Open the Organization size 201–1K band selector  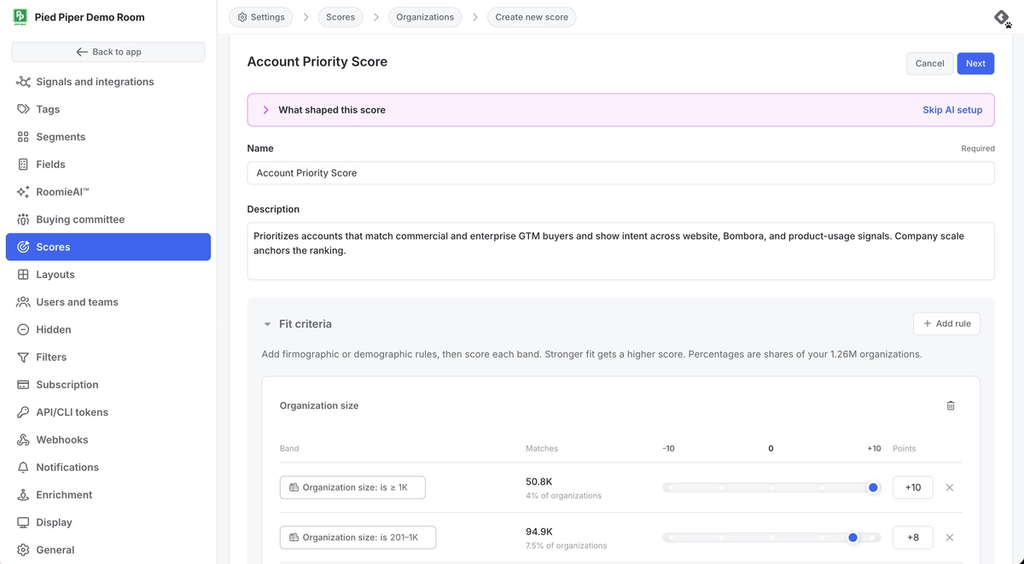coord(358,537)
